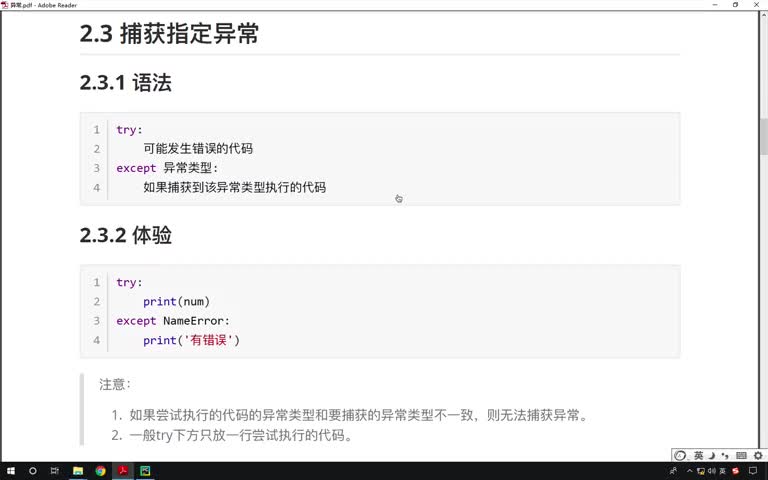Open People icon in system tray
Image resolution: width=768 pixels, height=480 pixels.
click(673, 471)
